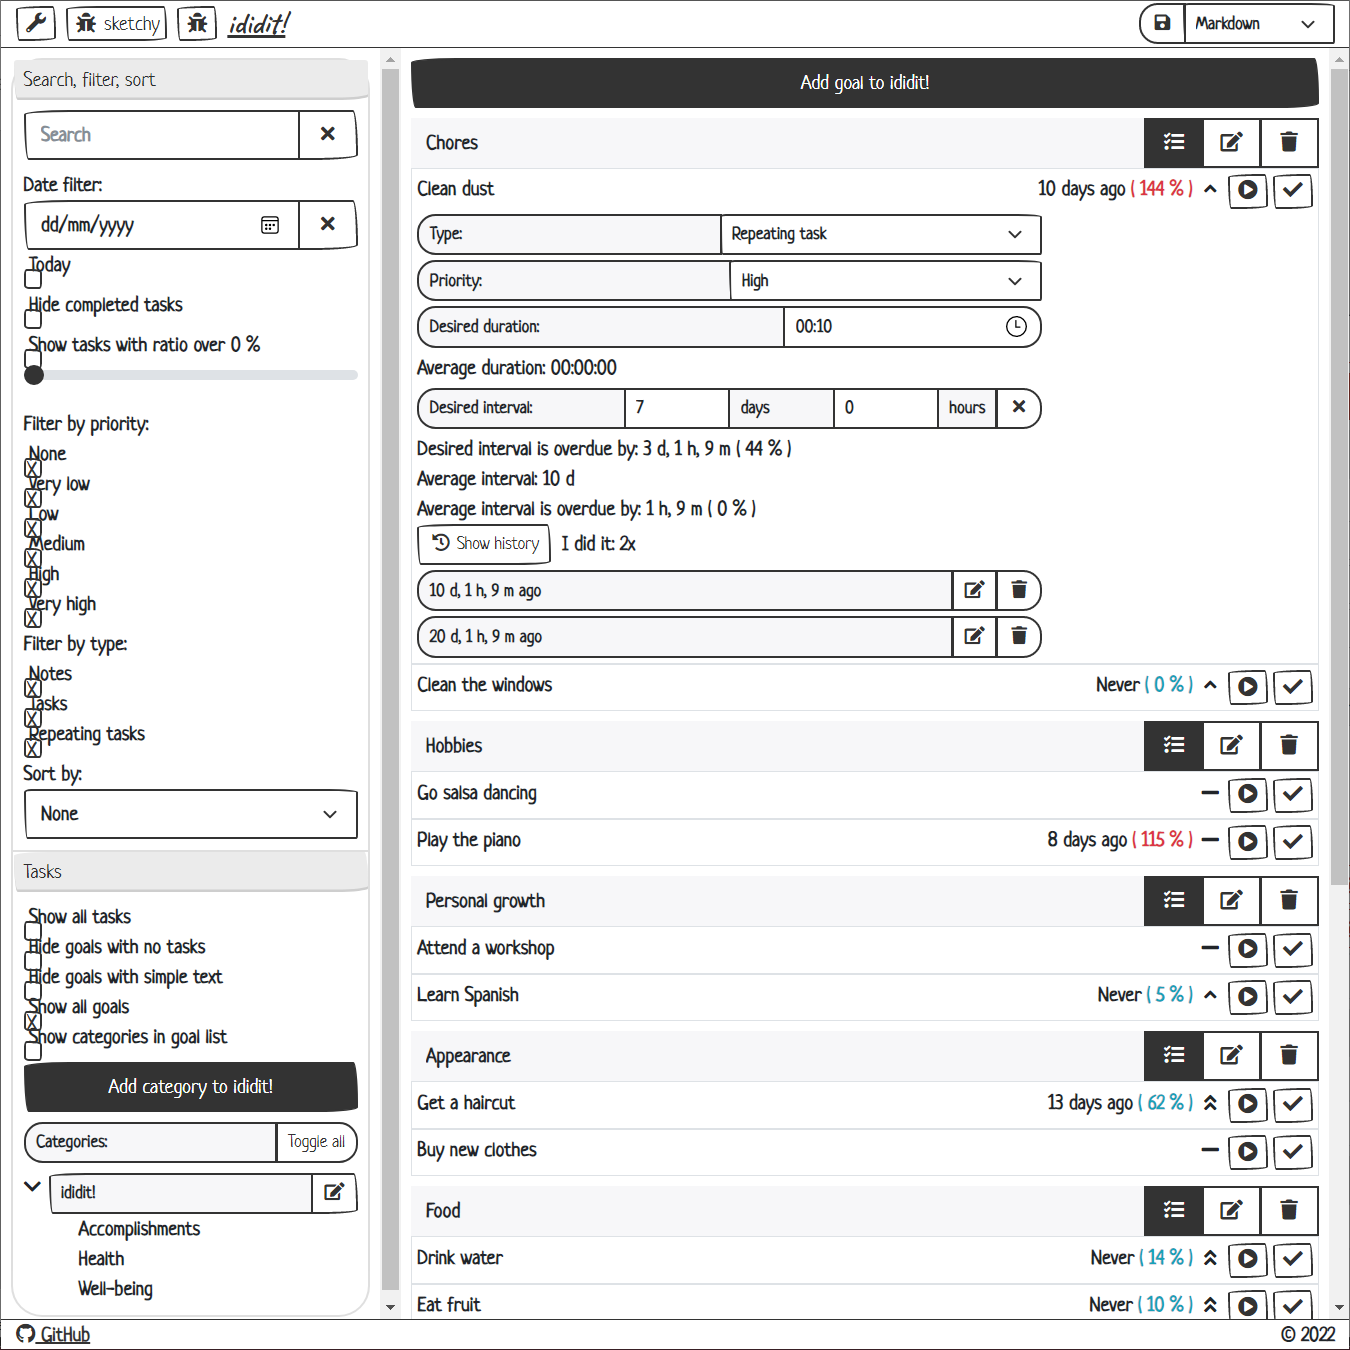Image resolution: width=1350 pixels, height=1350 pixels.
Task: Collapse the ididit! category tree
Action: (x=33, y=1187)
